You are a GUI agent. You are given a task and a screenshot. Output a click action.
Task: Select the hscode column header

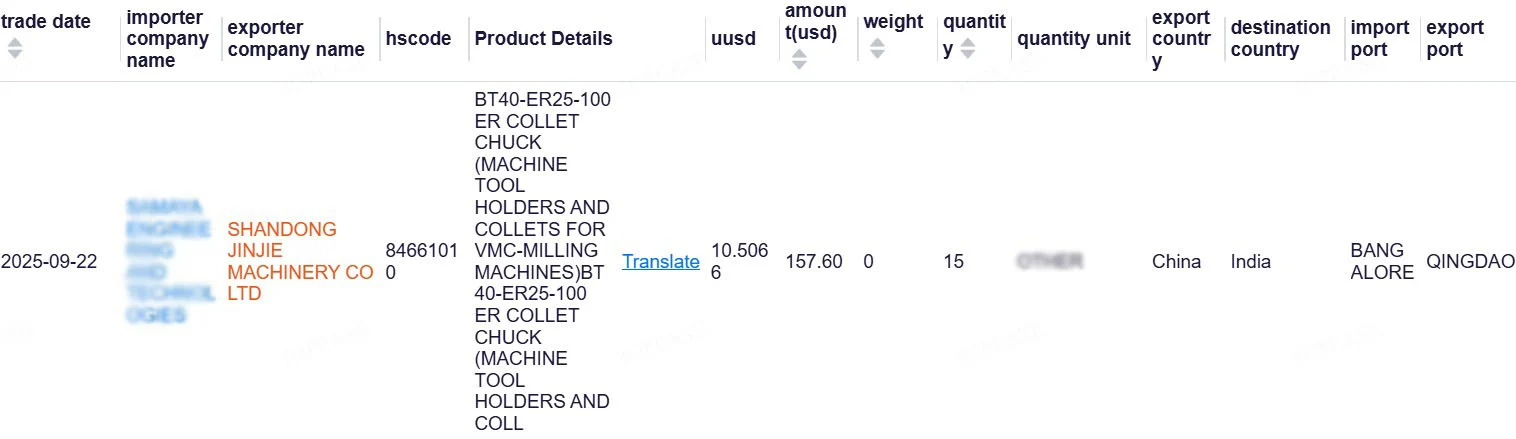coord(418,39)
